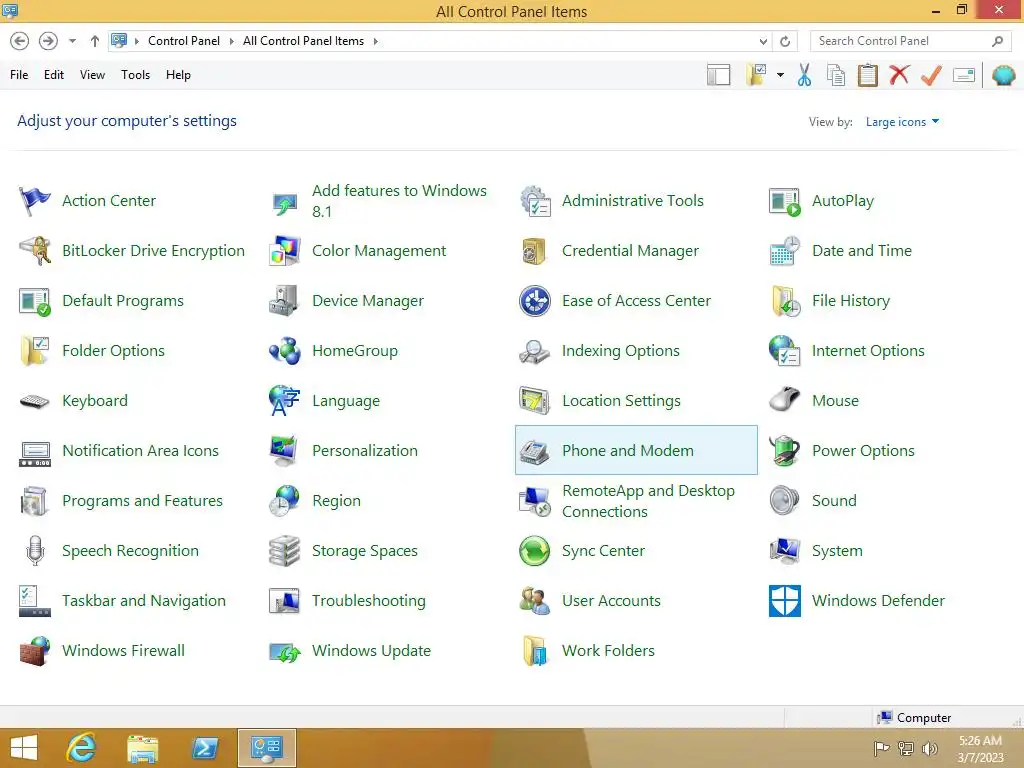Viewport: 1024px width, 768px height.
Task: Open the File menu
Action: [x=19, y=75]
